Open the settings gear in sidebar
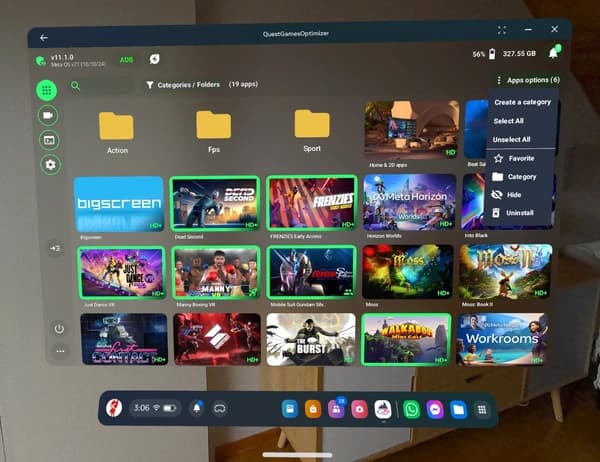 50,164
